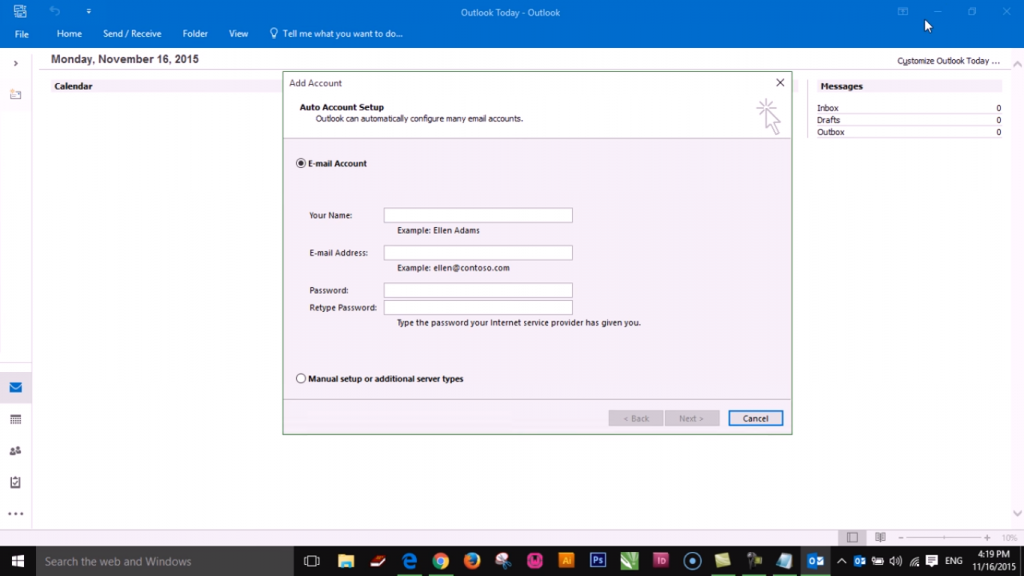Click the Password input field
Viewport: 1024px width, 576px height.
tap(478, 290)
